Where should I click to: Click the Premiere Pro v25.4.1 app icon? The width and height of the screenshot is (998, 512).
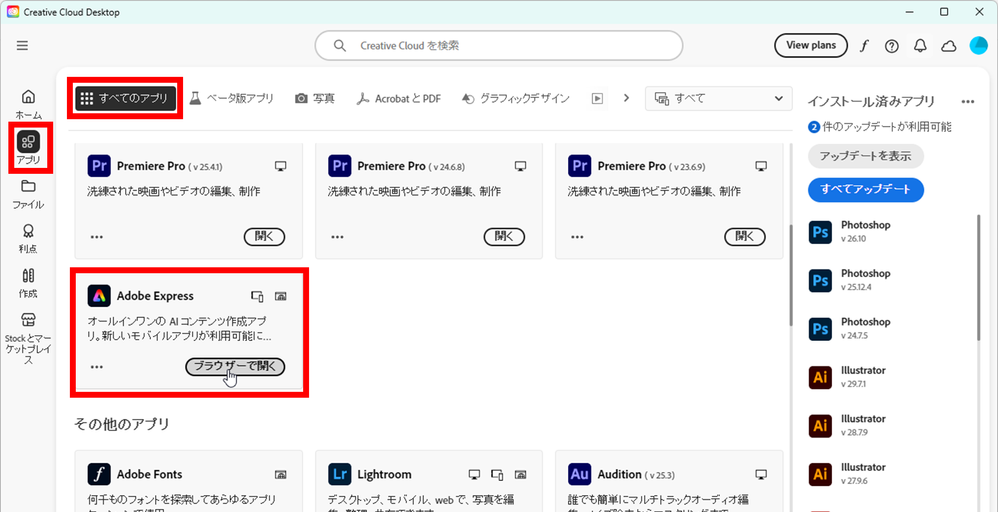(99, 166)
